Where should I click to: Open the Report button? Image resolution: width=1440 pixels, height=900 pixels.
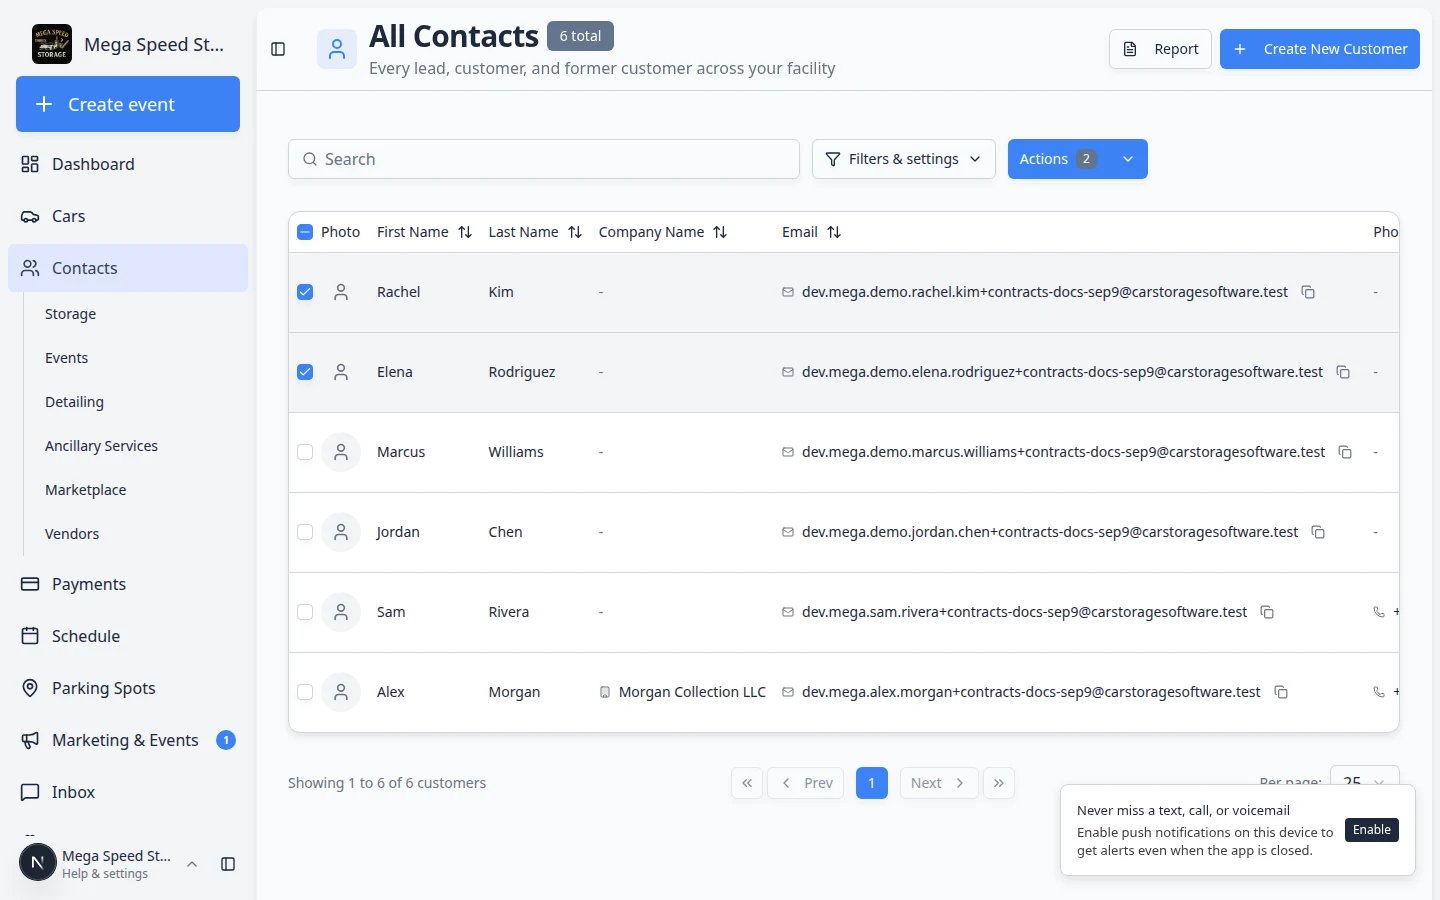click(1160, 49)
